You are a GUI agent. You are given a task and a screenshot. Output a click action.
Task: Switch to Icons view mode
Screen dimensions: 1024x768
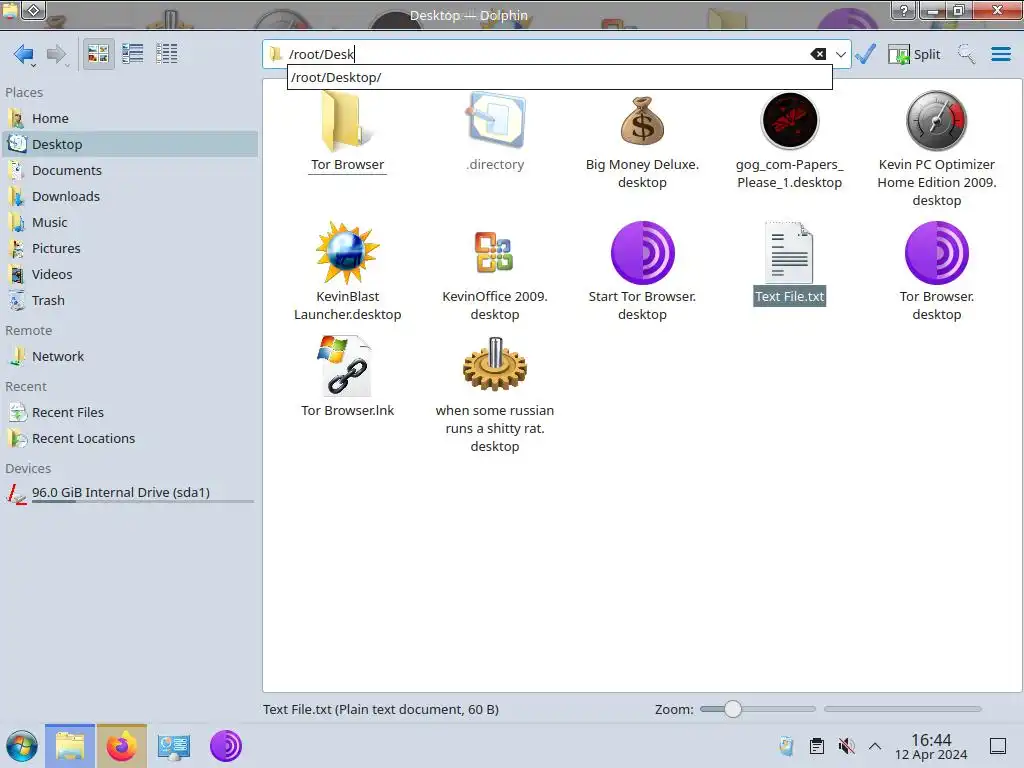pos(98,54)
